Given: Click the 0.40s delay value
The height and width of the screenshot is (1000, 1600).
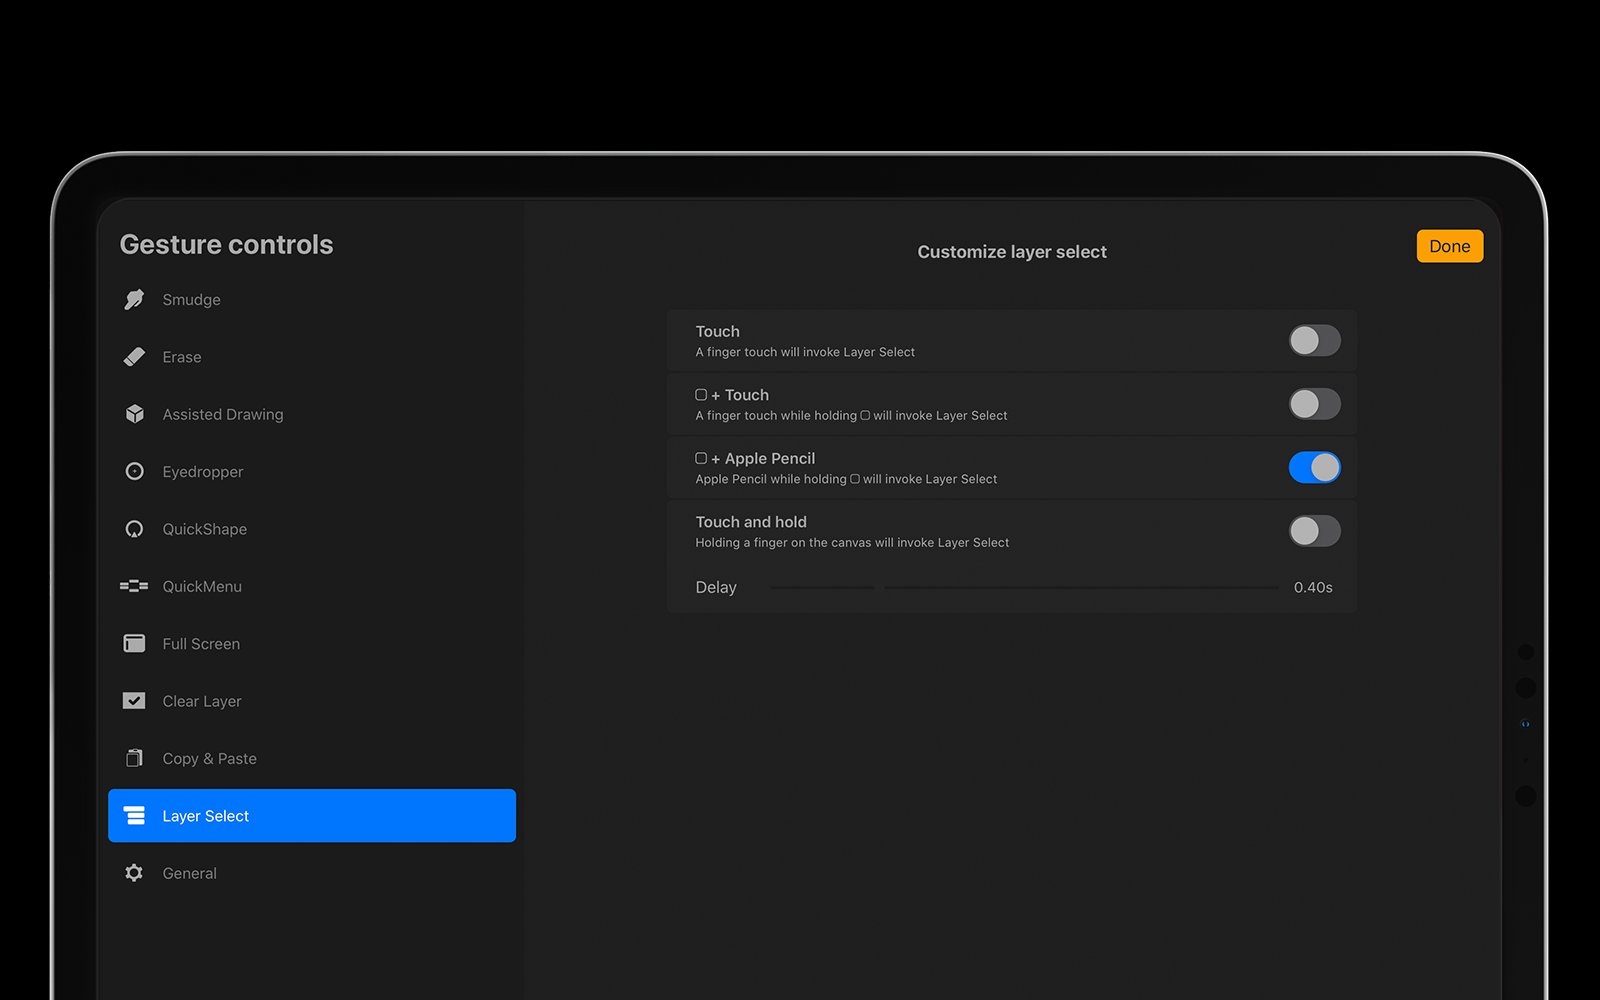Looking at the screenshot, I should coord(1312,588).
